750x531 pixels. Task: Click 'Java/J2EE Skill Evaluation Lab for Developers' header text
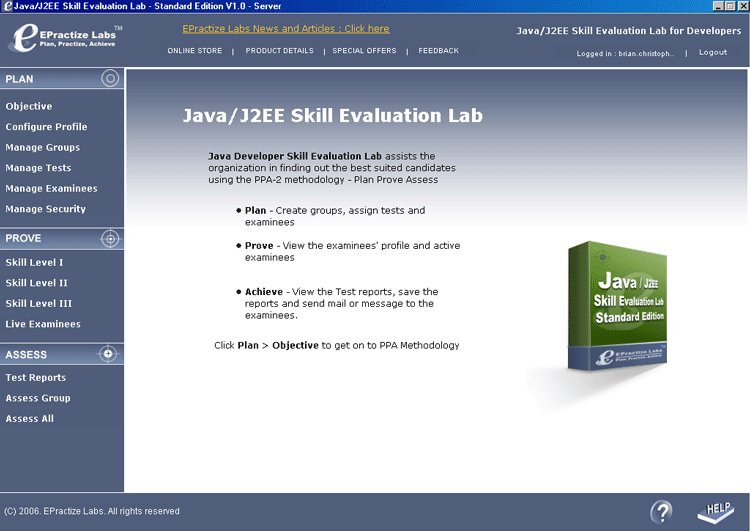629,31
